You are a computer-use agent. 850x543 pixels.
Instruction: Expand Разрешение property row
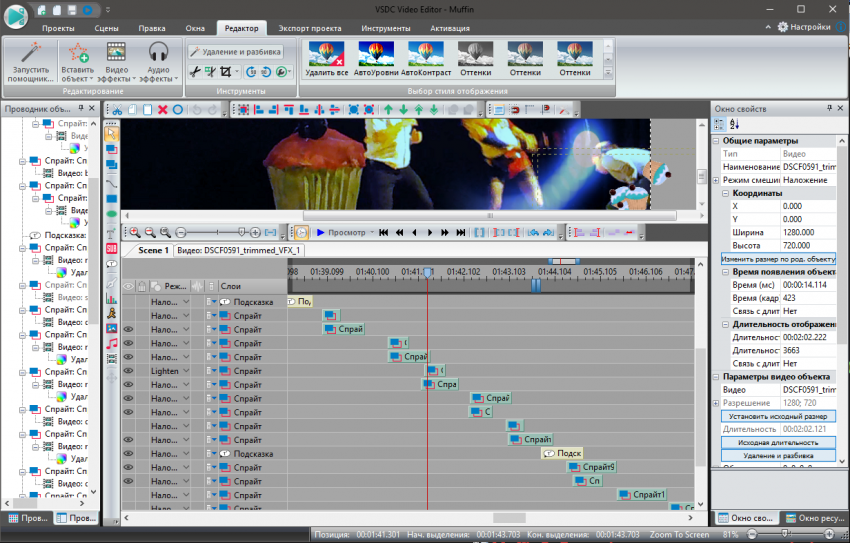[716, 403]
